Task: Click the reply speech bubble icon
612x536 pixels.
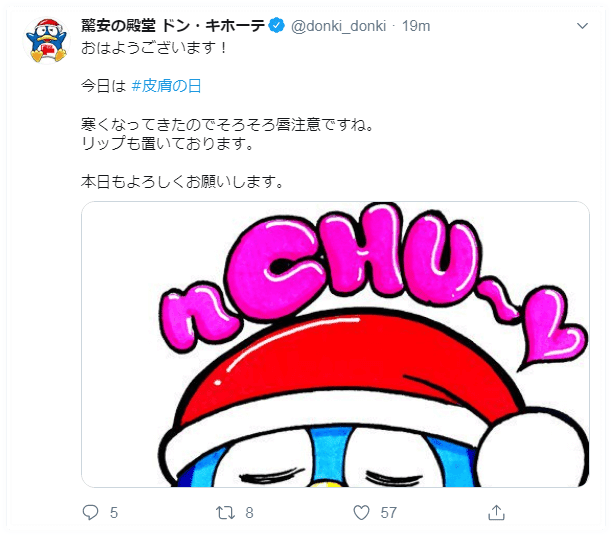Action: point(91,512)
